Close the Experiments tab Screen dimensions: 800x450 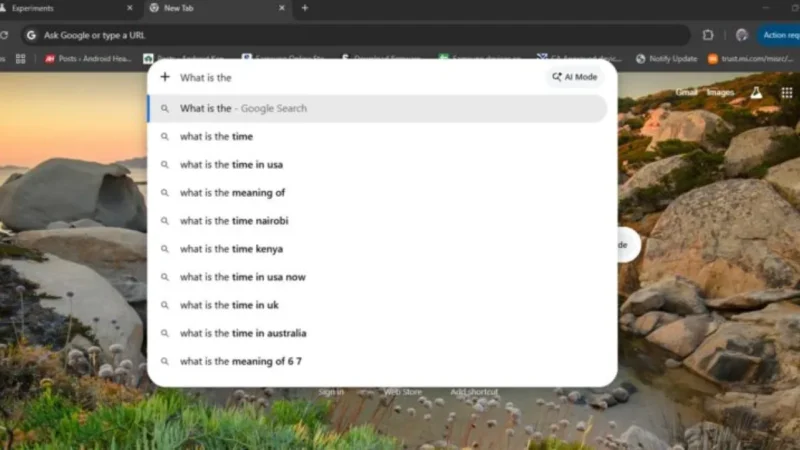(130, 8)
